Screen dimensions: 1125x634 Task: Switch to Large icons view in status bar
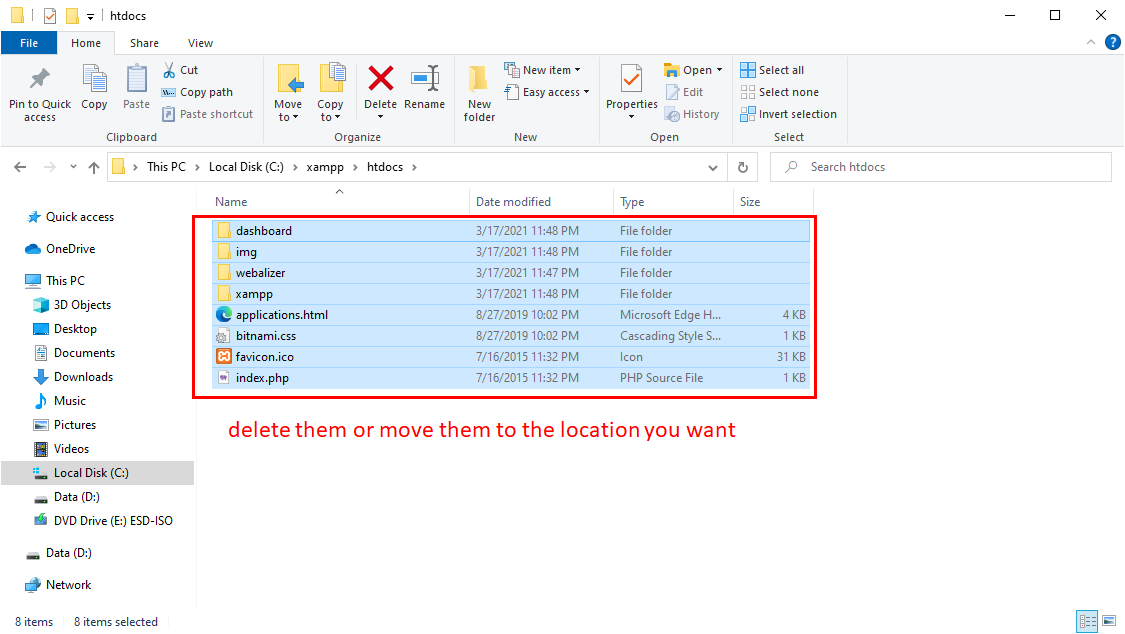coord(1109,621)
